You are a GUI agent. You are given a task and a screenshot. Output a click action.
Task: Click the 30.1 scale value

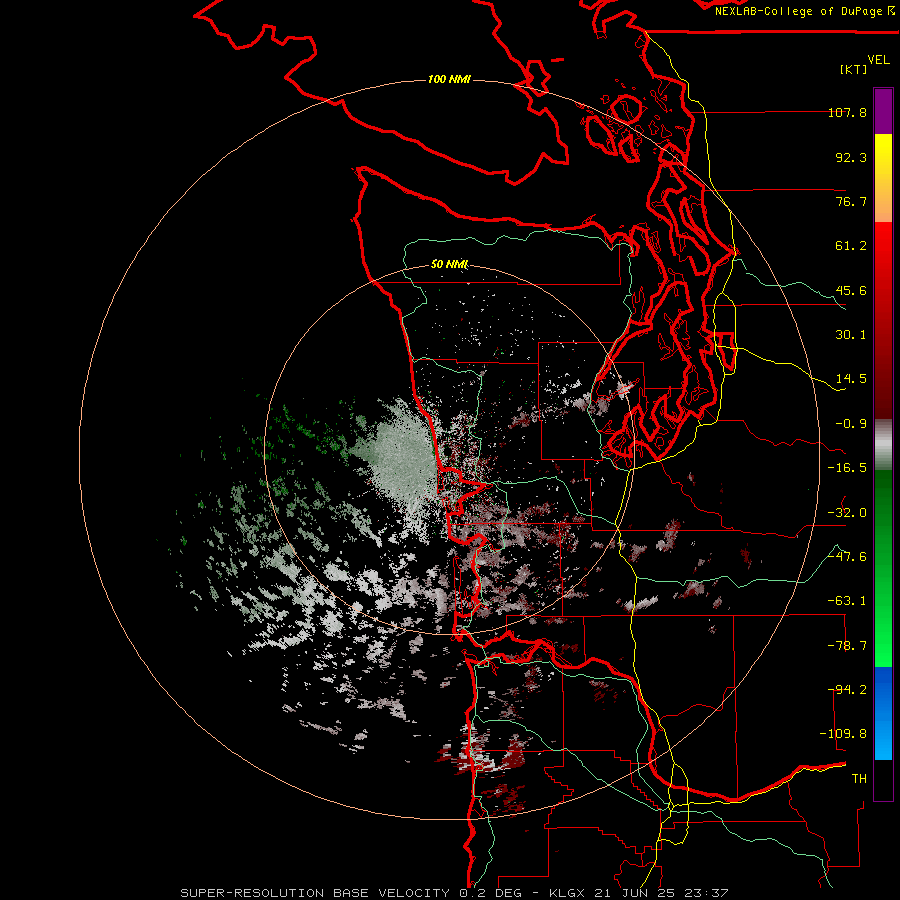(x=851, y=335)
